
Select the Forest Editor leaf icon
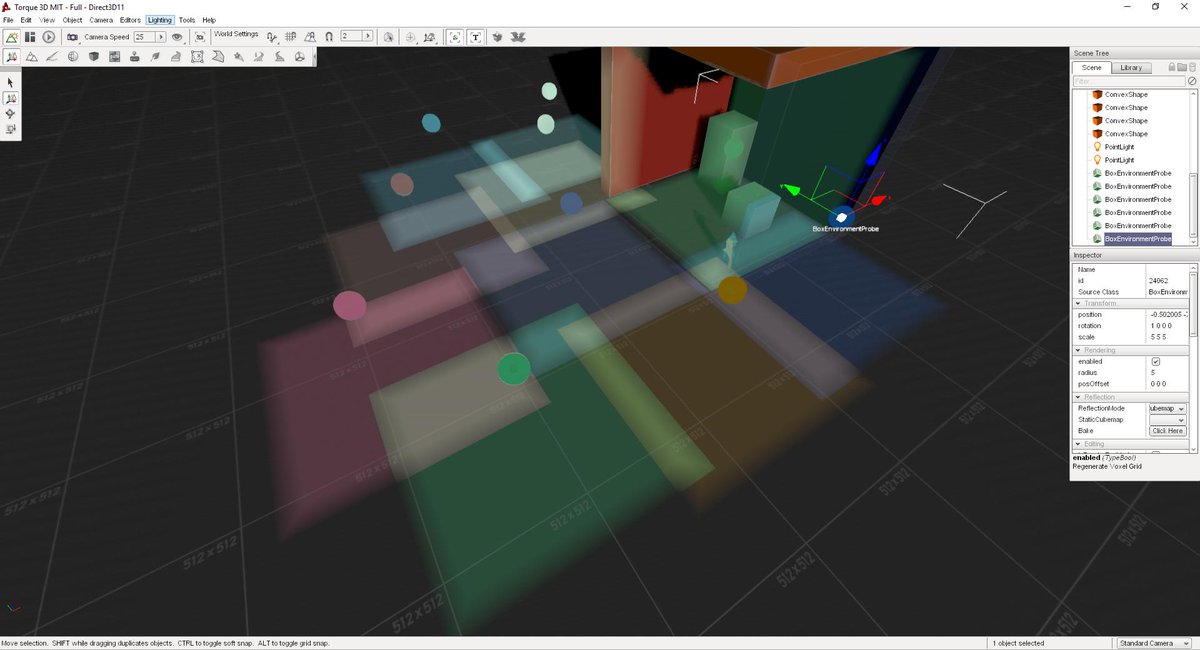tap(155, 56)
